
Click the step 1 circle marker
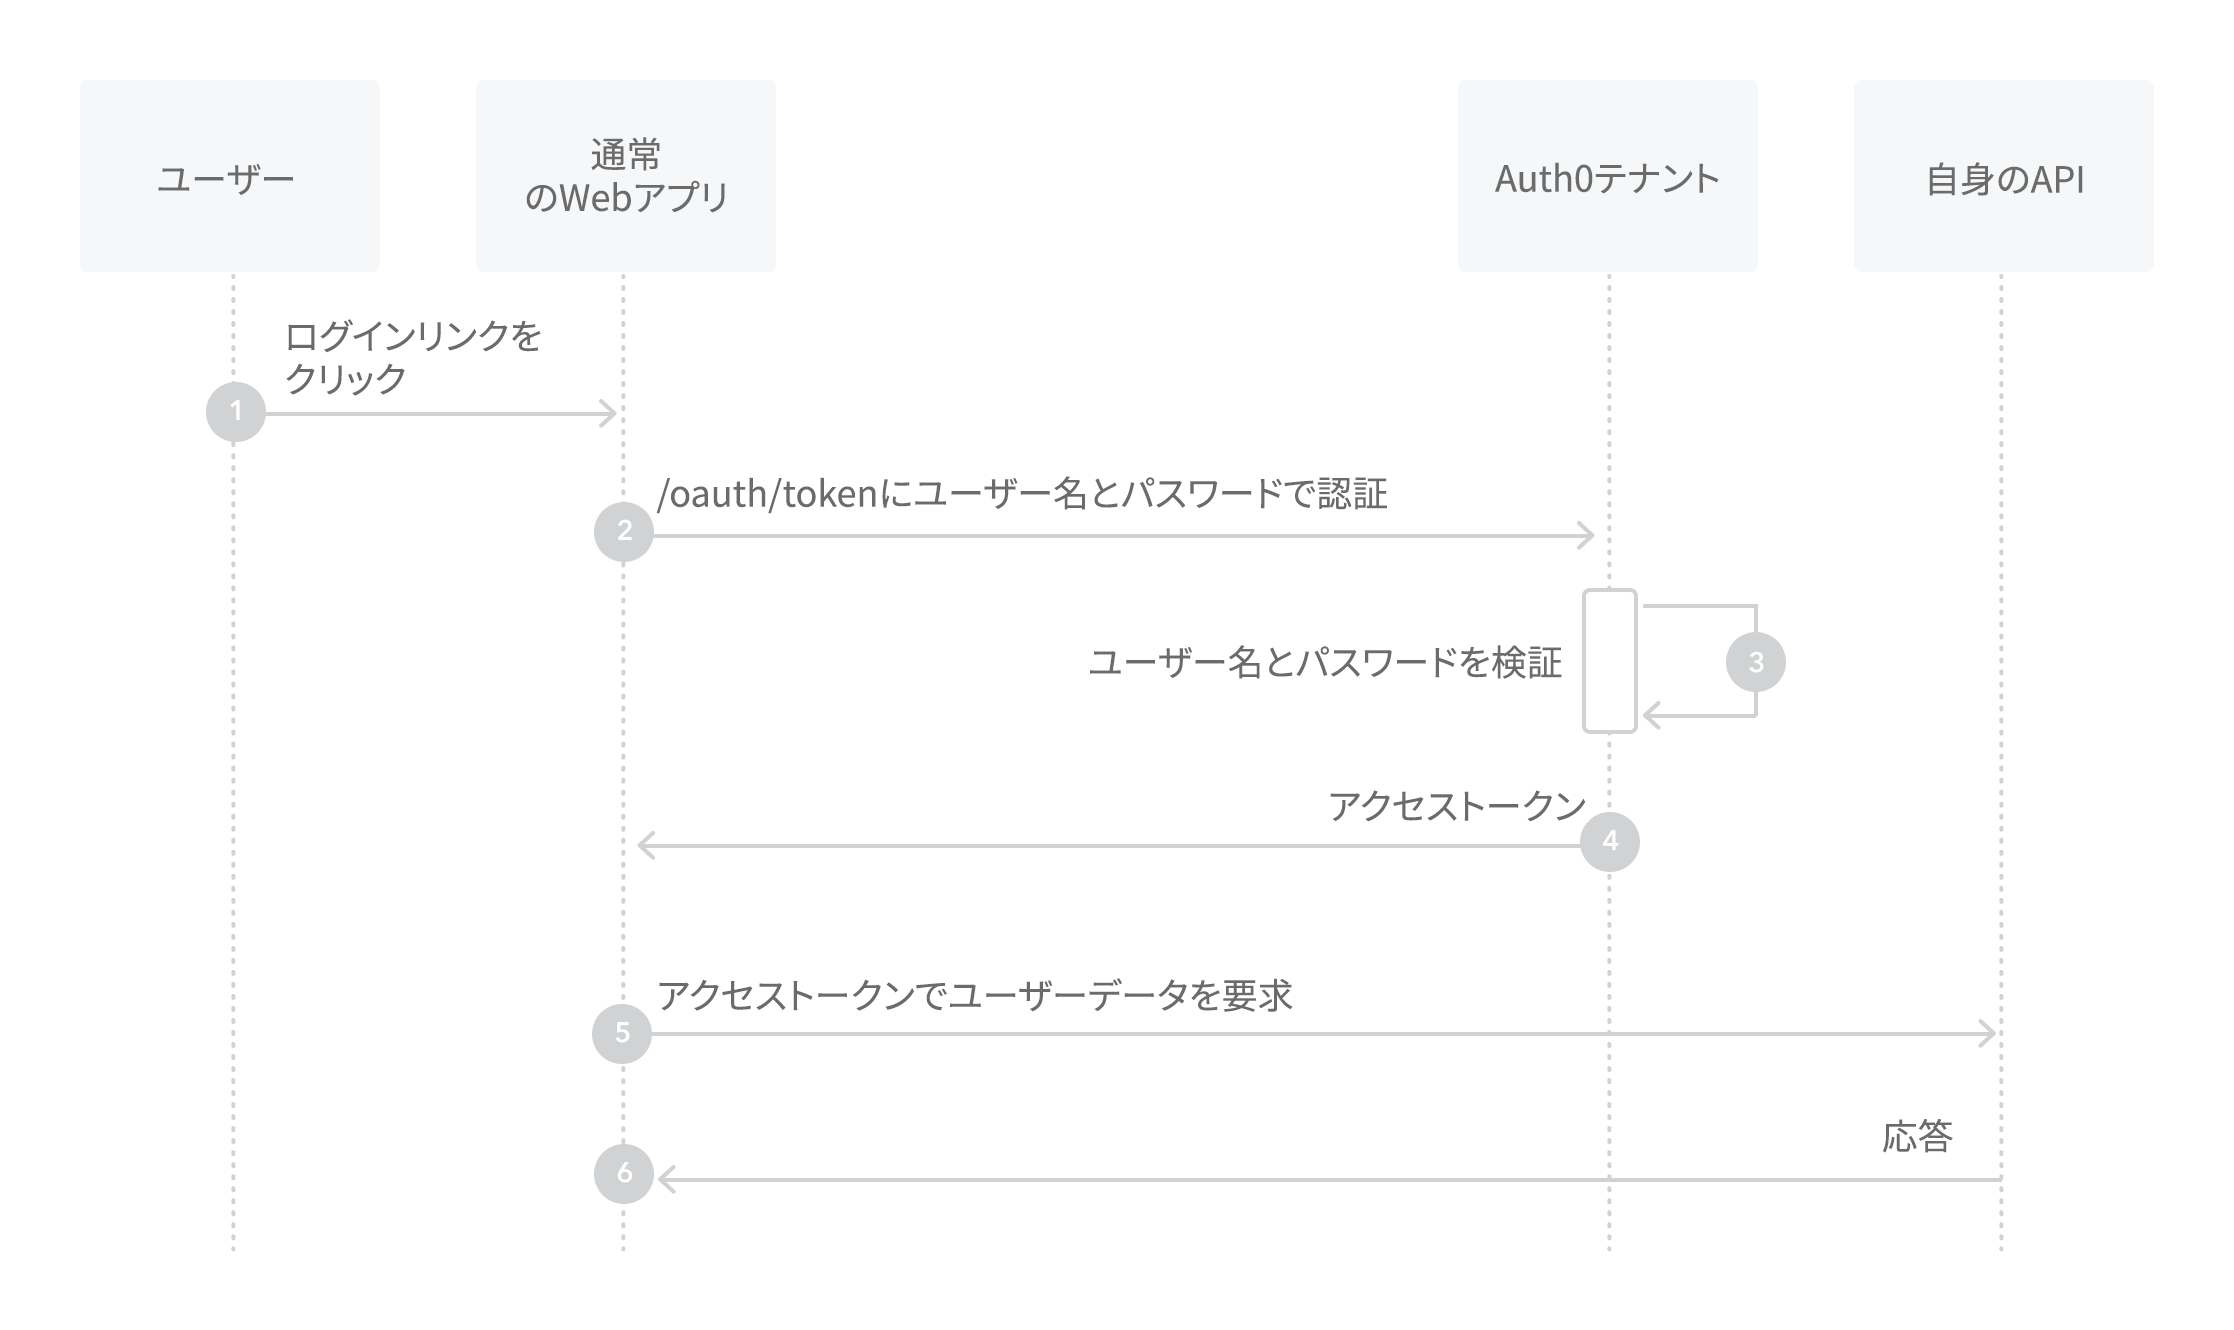(236, 411)
